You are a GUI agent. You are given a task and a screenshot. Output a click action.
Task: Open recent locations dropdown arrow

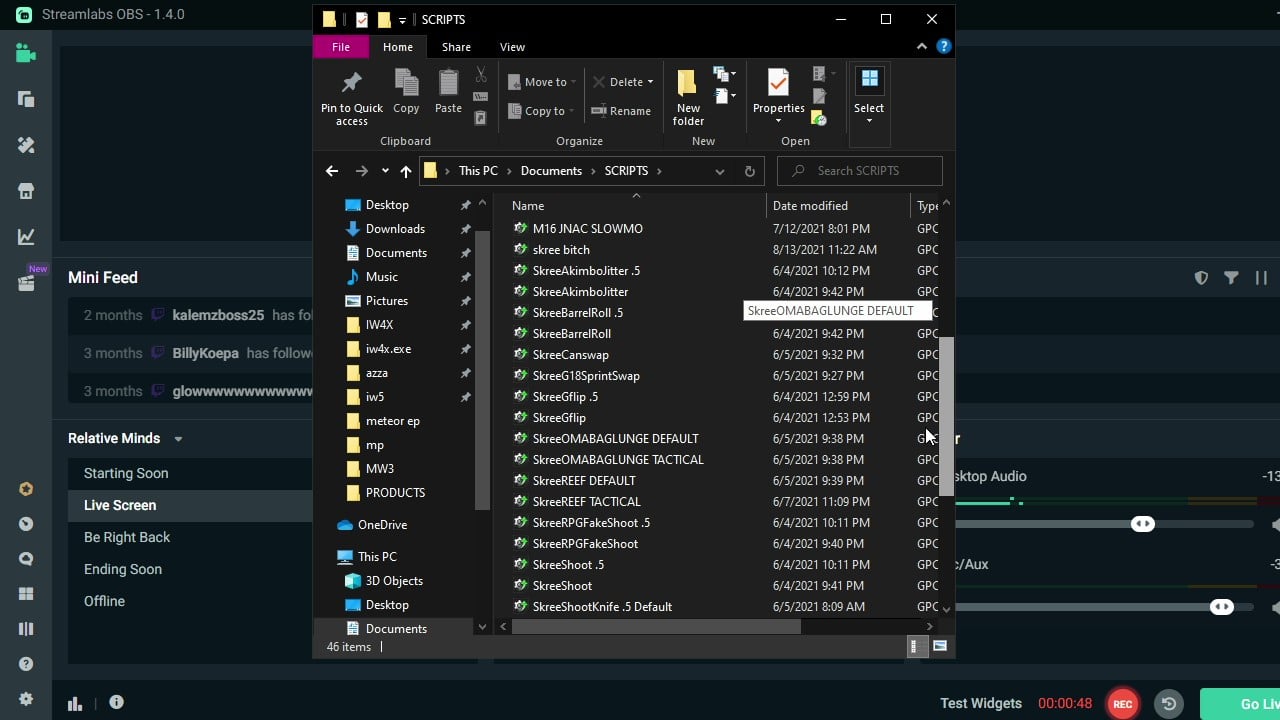385,171
